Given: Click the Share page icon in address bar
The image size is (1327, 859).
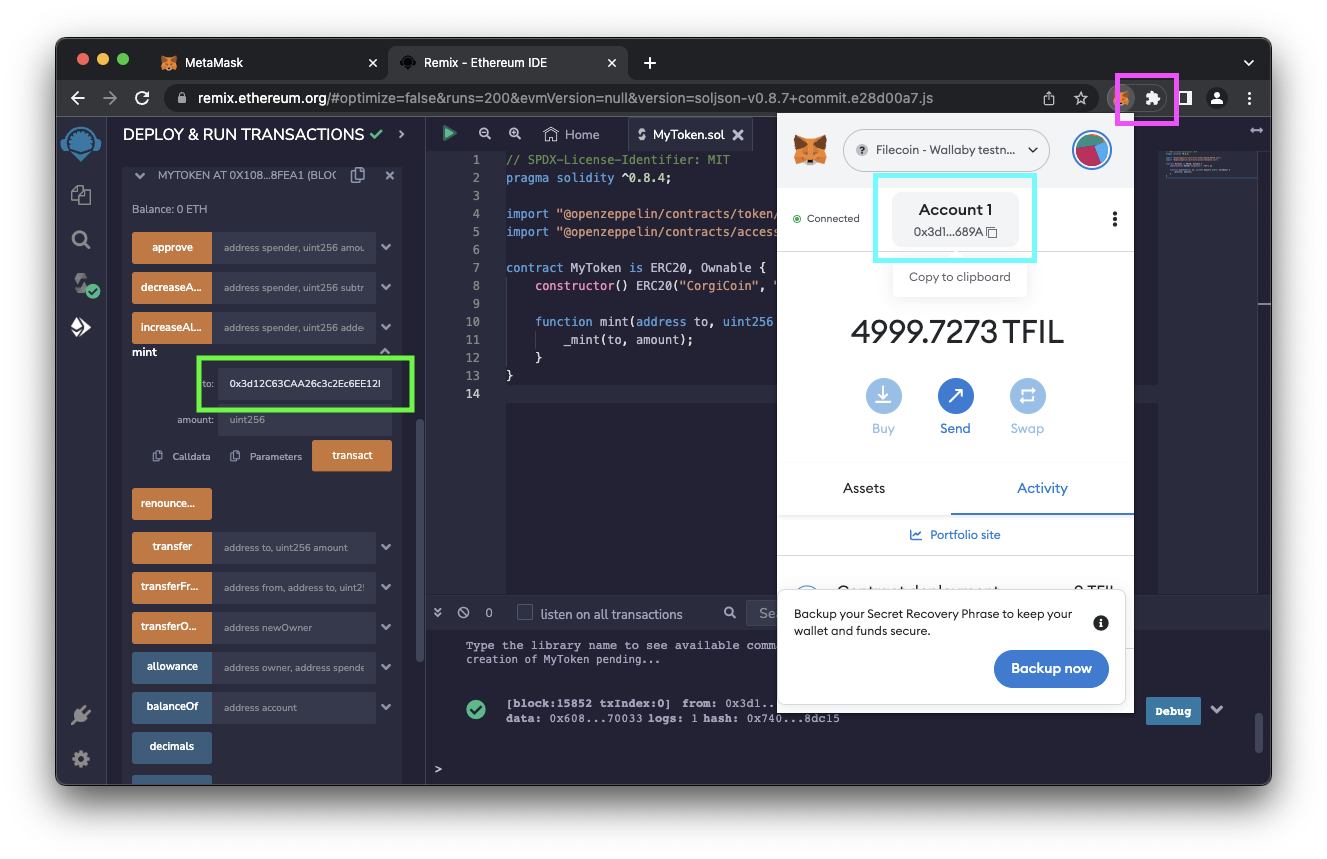Looking at the screenshot, I should 1049,98.
